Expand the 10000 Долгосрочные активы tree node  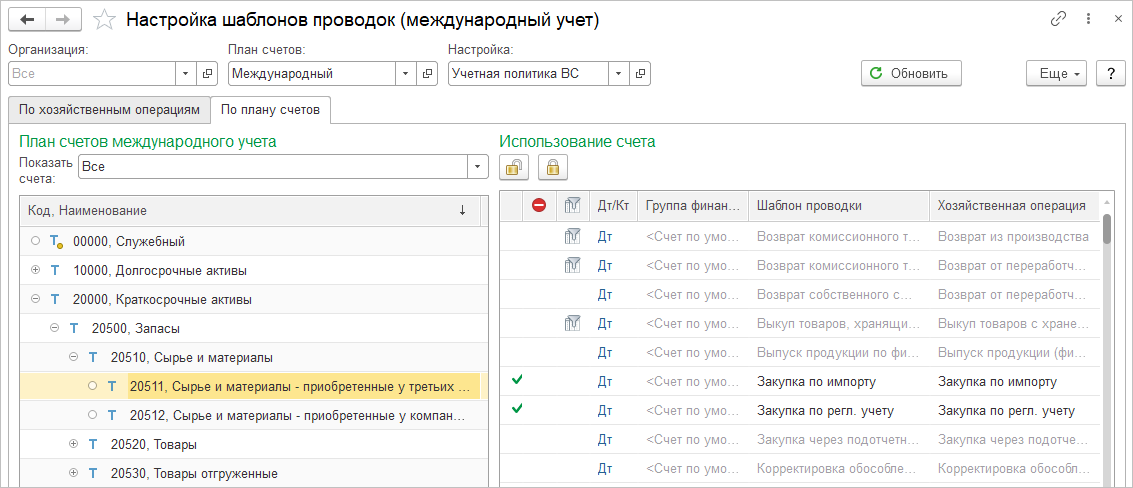[36, 270]
